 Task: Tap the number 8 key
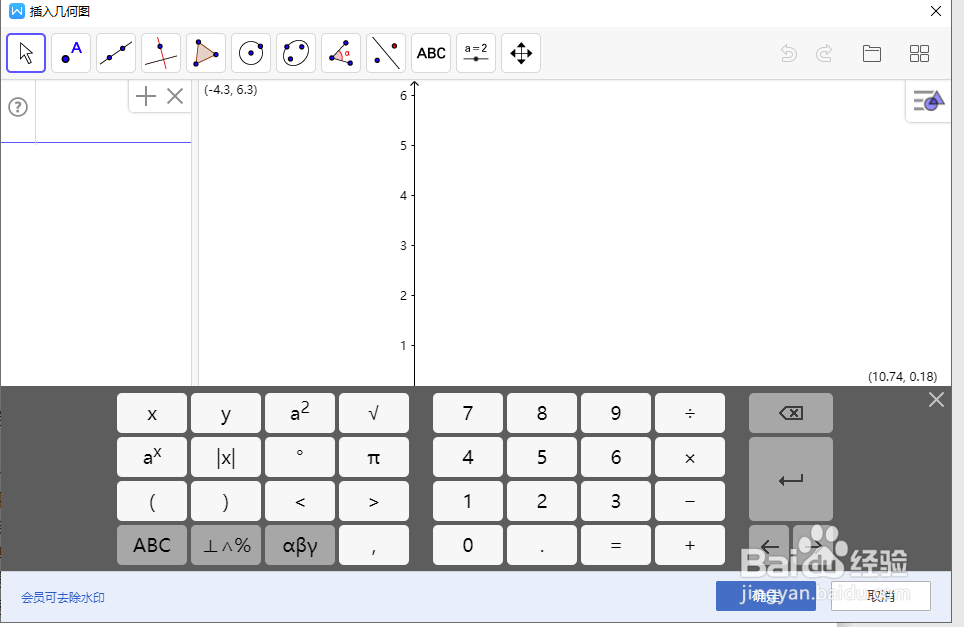542,413
